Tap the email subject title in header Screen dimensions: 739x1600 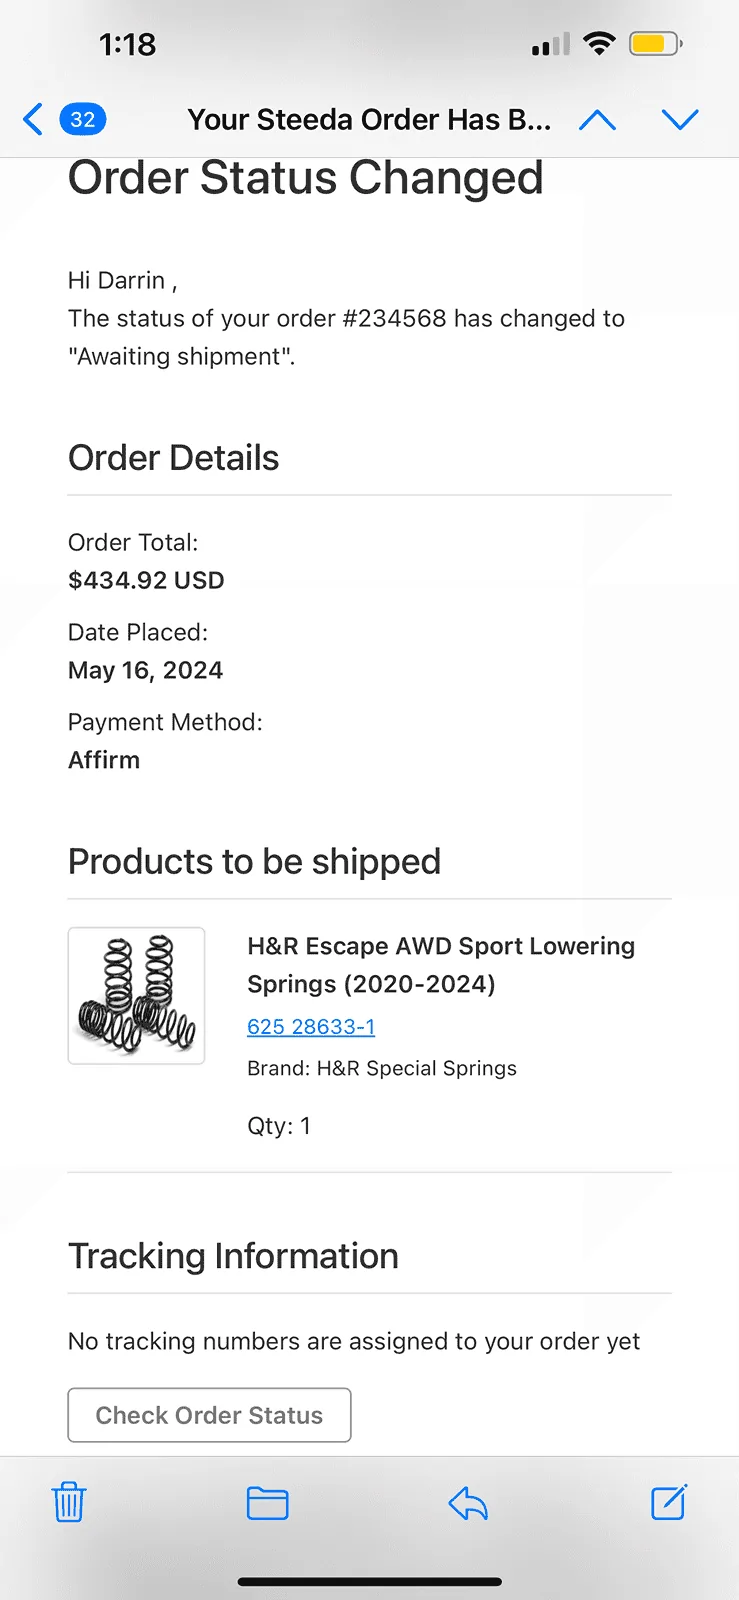pyautogui.click(x=369, y=120)
